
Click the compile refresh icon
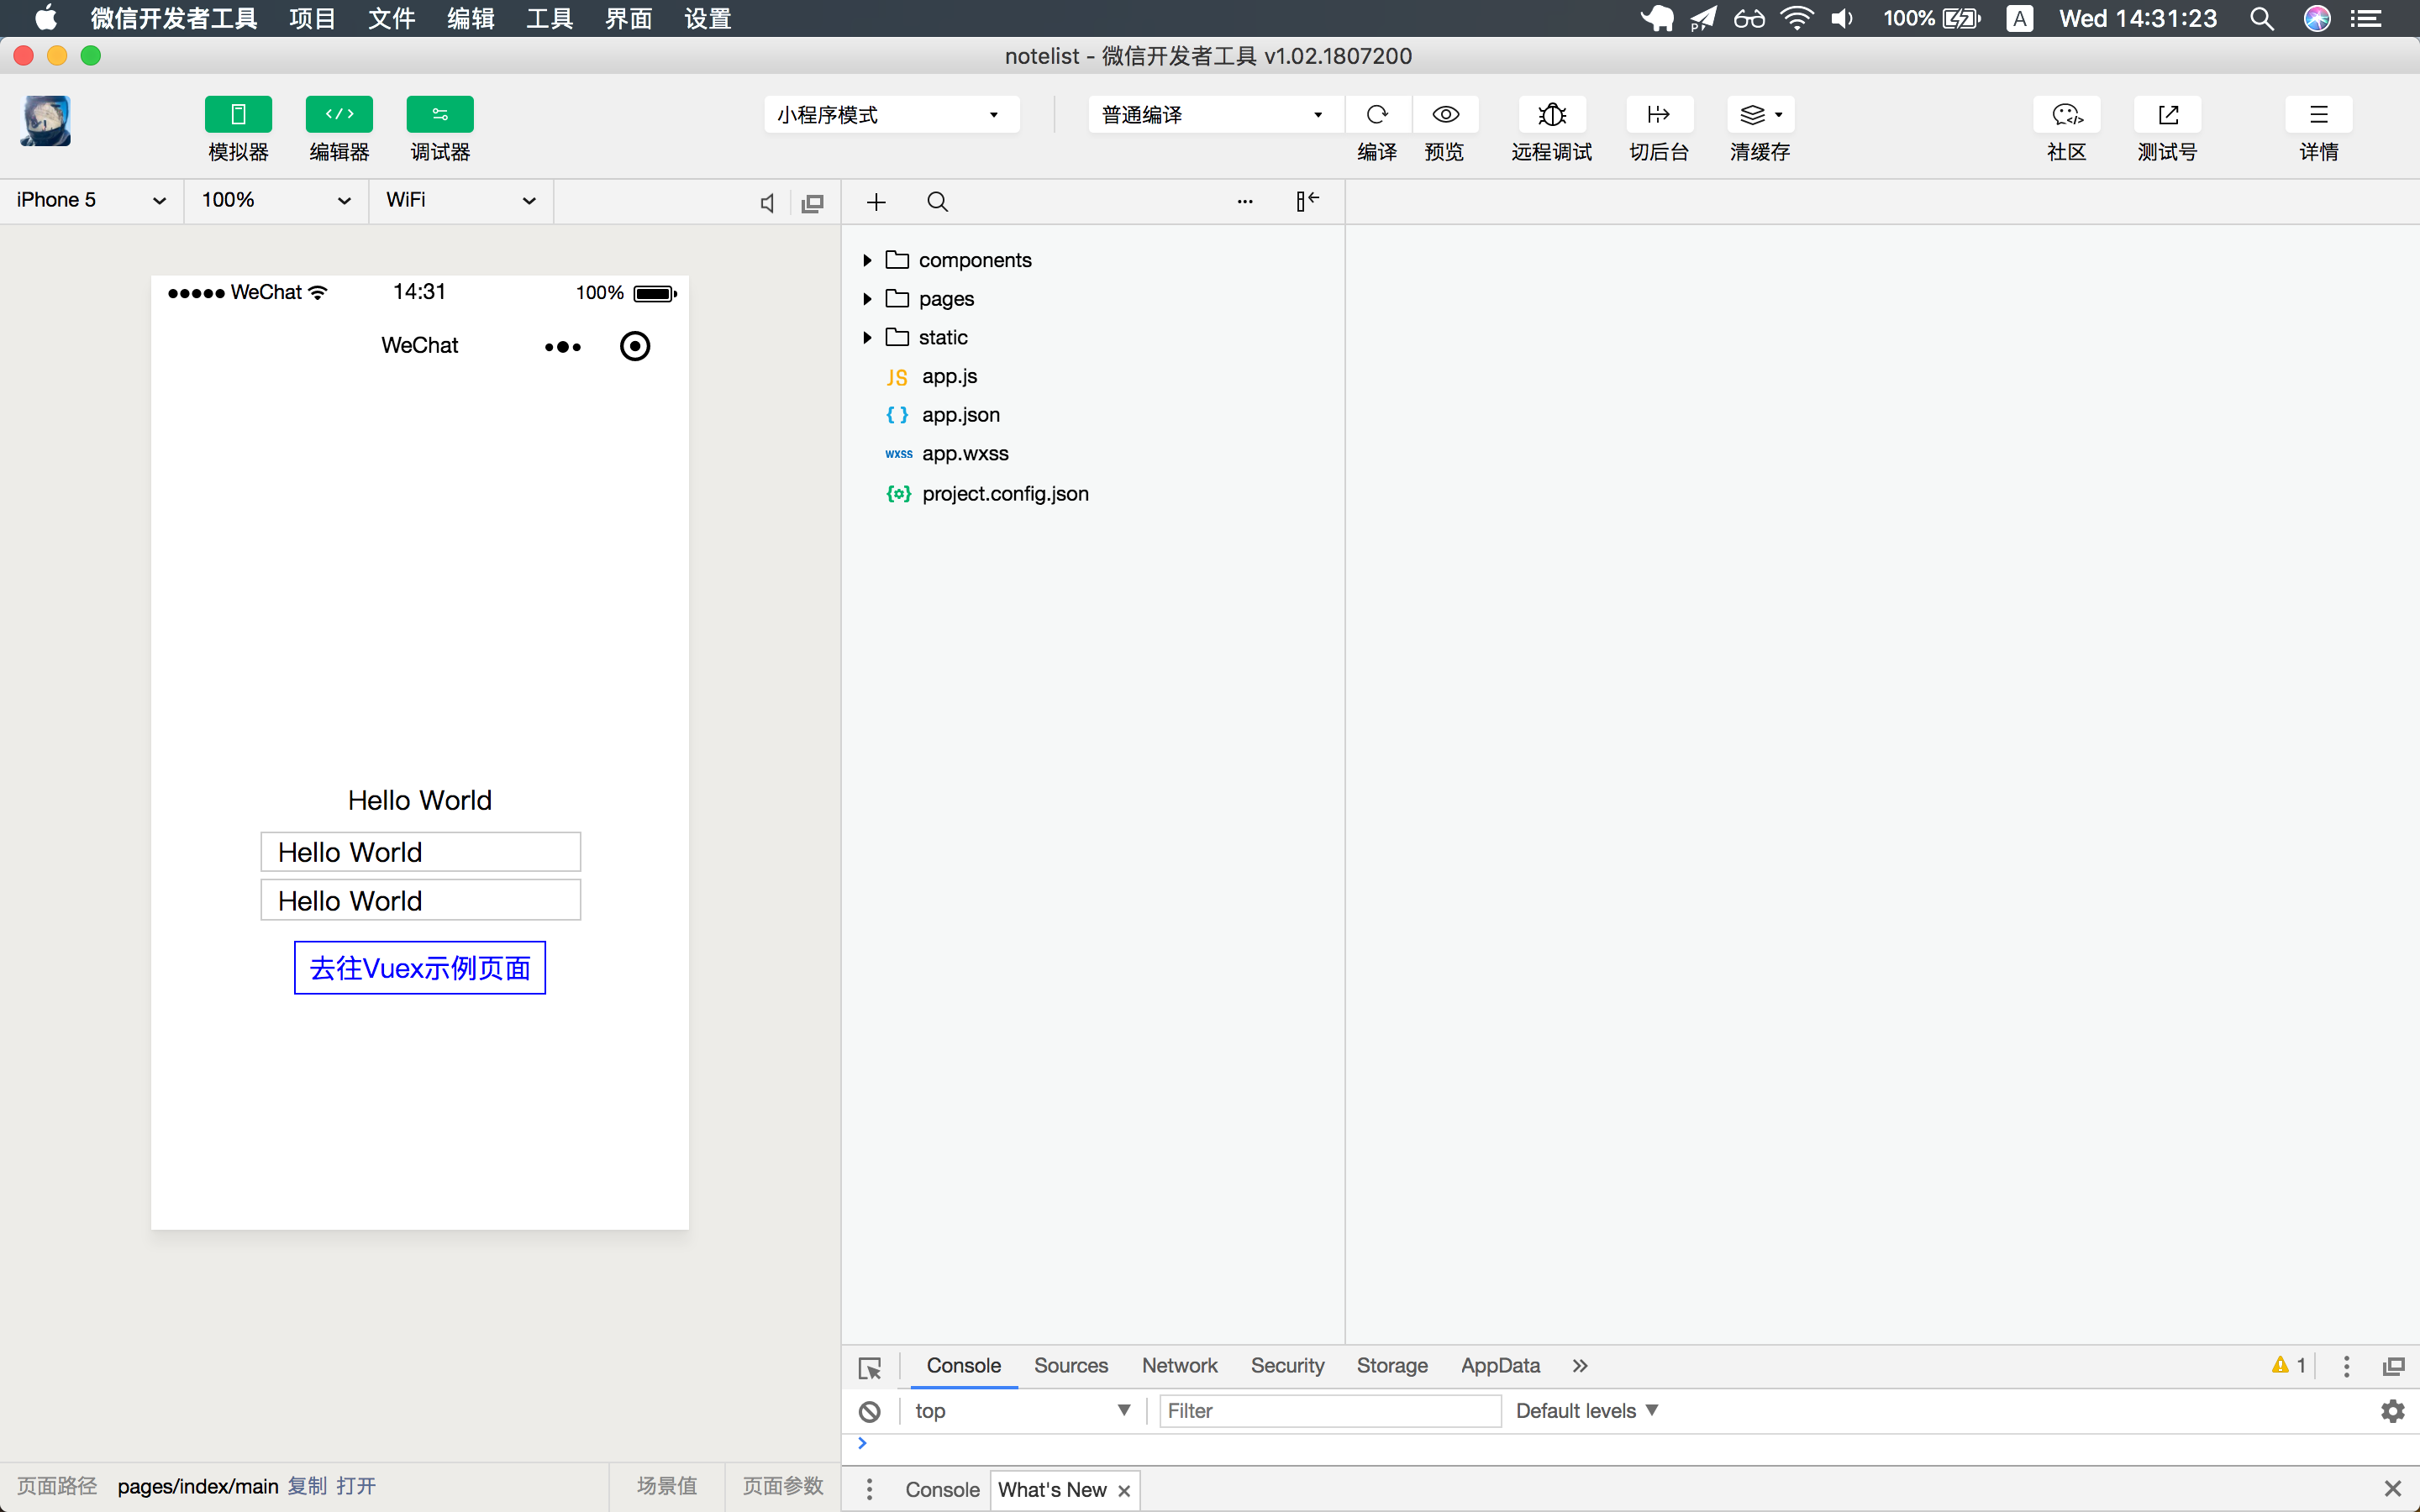pyautogui.click(x=1377, y=115)
